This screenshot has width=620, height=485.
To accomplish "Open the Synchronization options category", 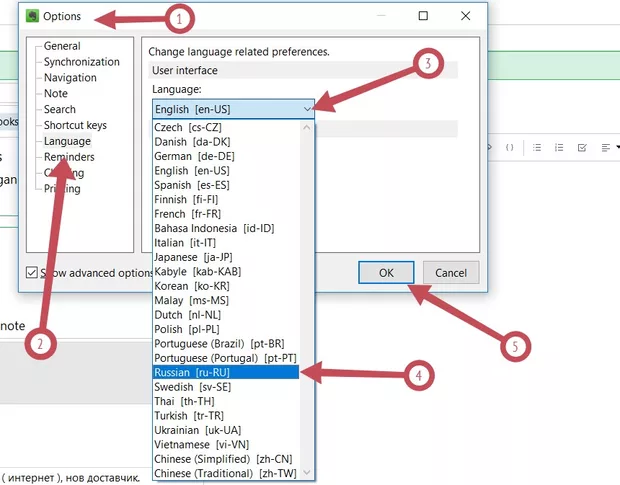I will click(x=81, y=62).
